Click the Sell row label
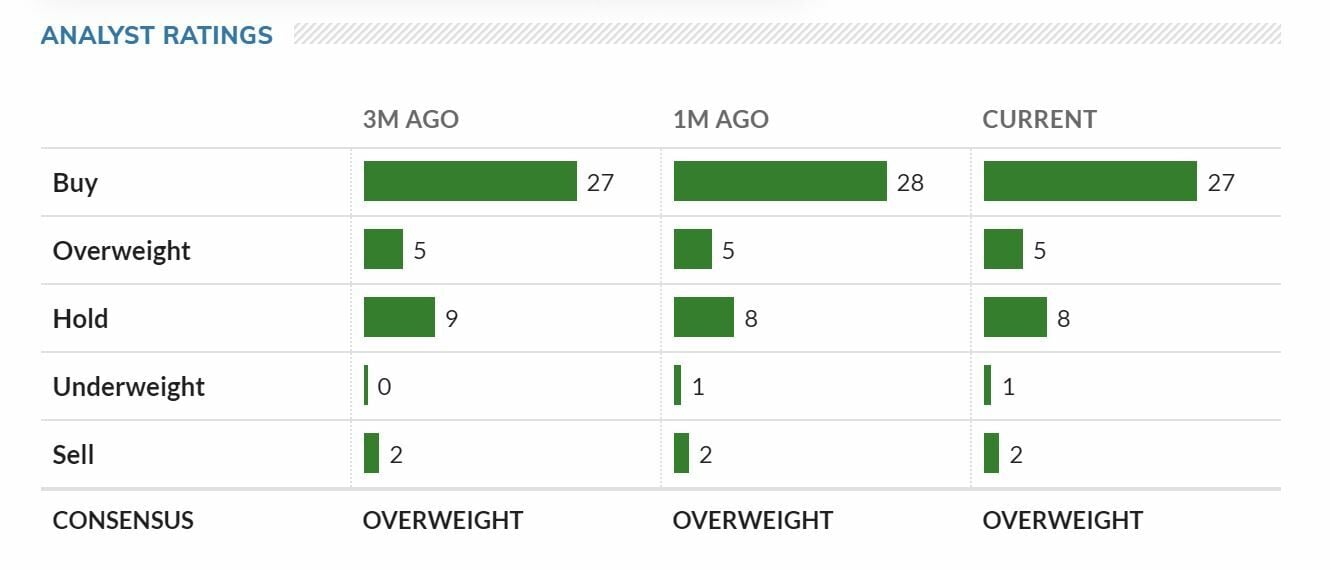This screenshot has width=1330, height=570. click(x=73, y=455)
